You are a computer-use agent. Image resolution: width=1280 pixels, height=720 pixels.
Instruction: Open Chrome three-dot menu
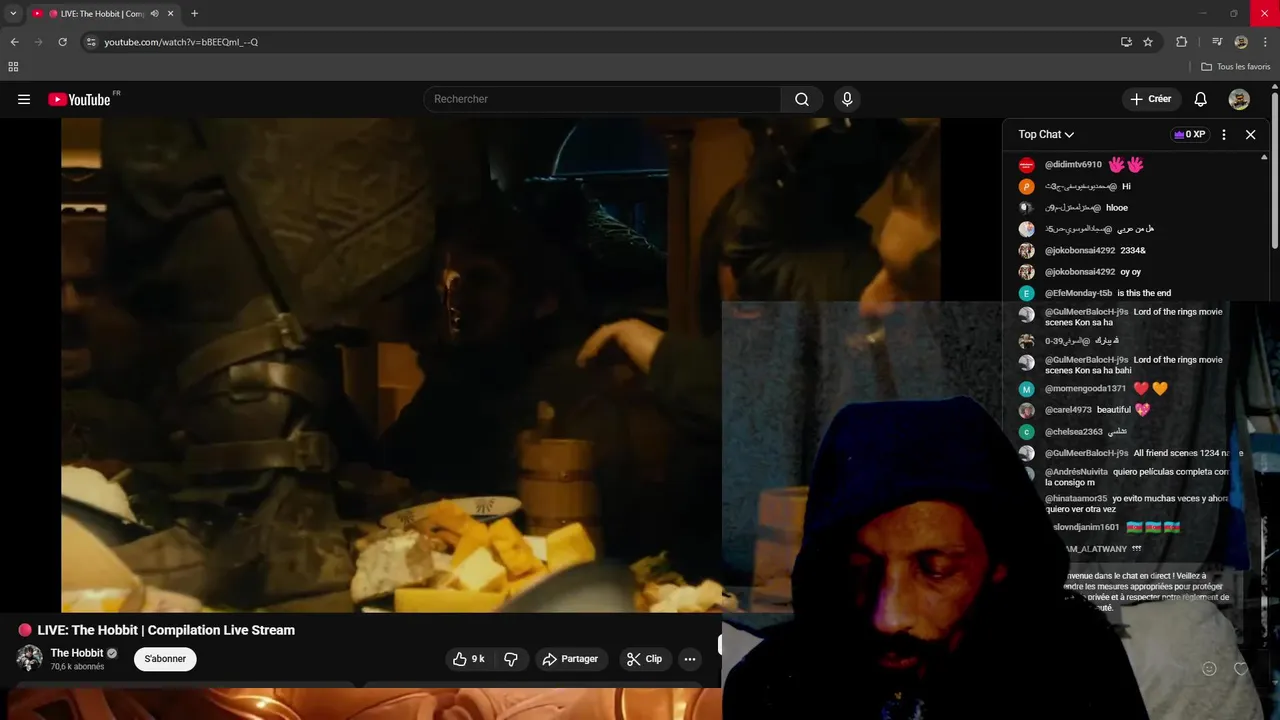click(x=1265, y=42)
